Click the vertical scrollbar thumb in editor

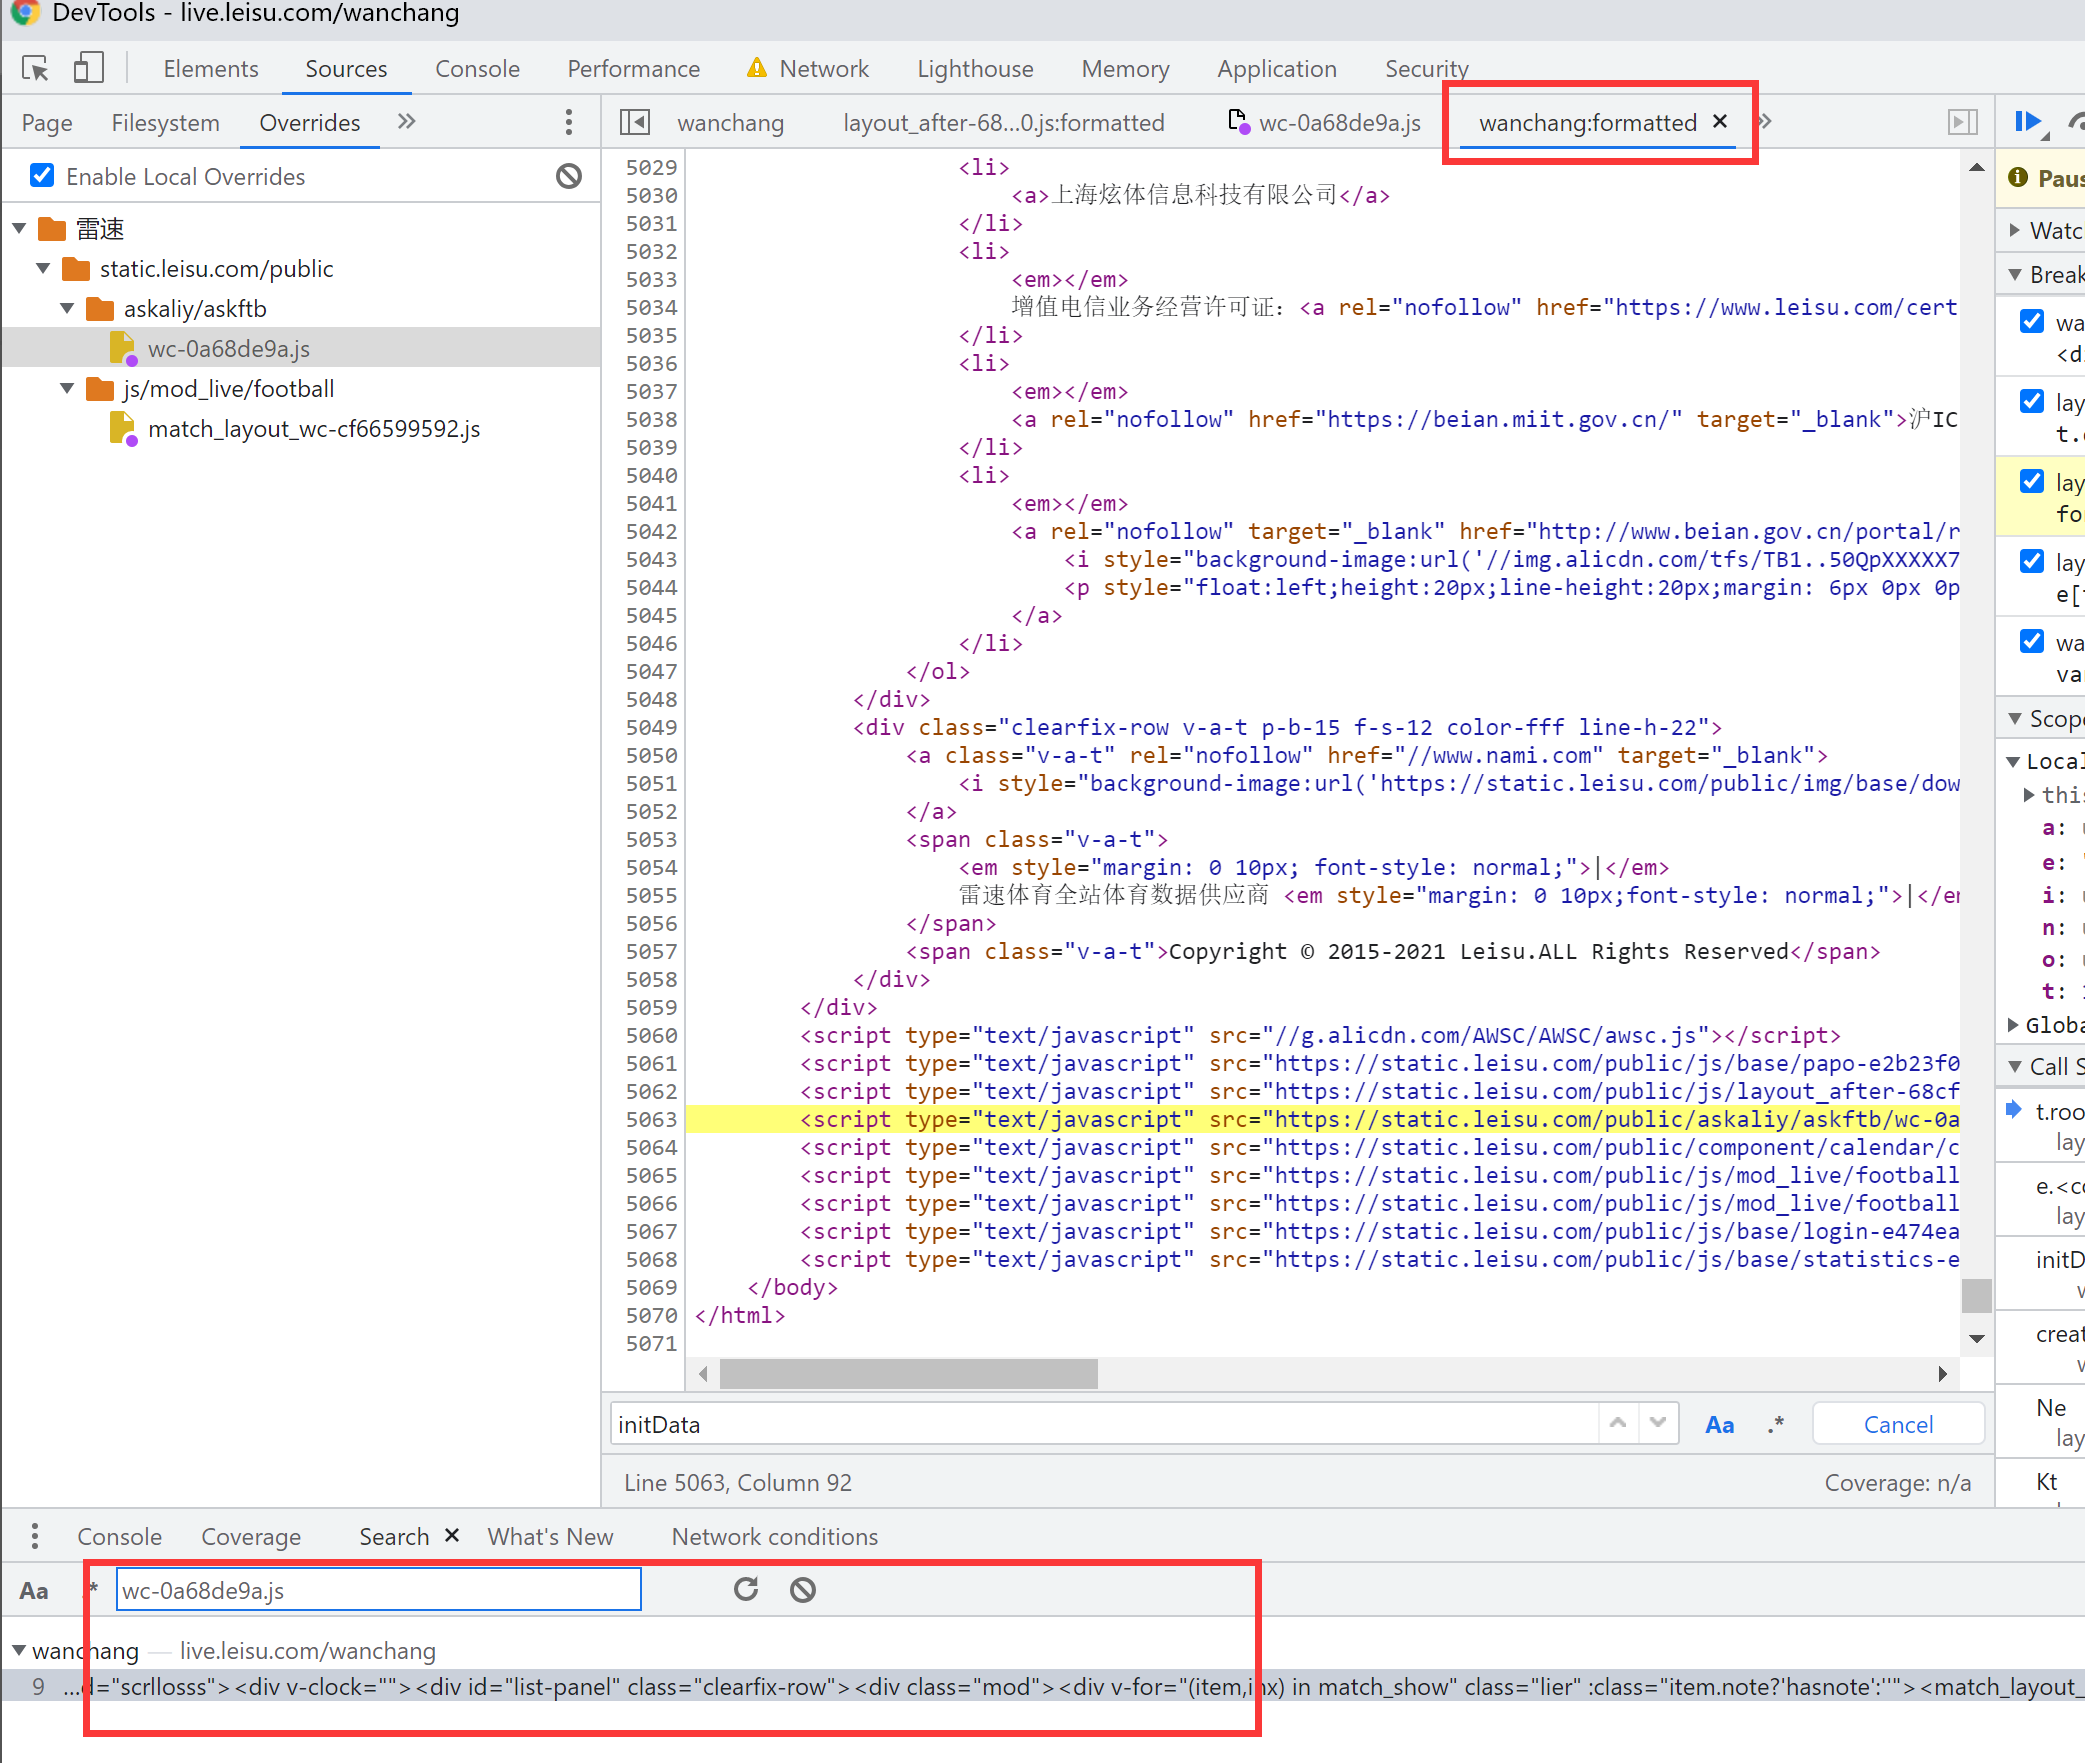tap(1976, 1294)
